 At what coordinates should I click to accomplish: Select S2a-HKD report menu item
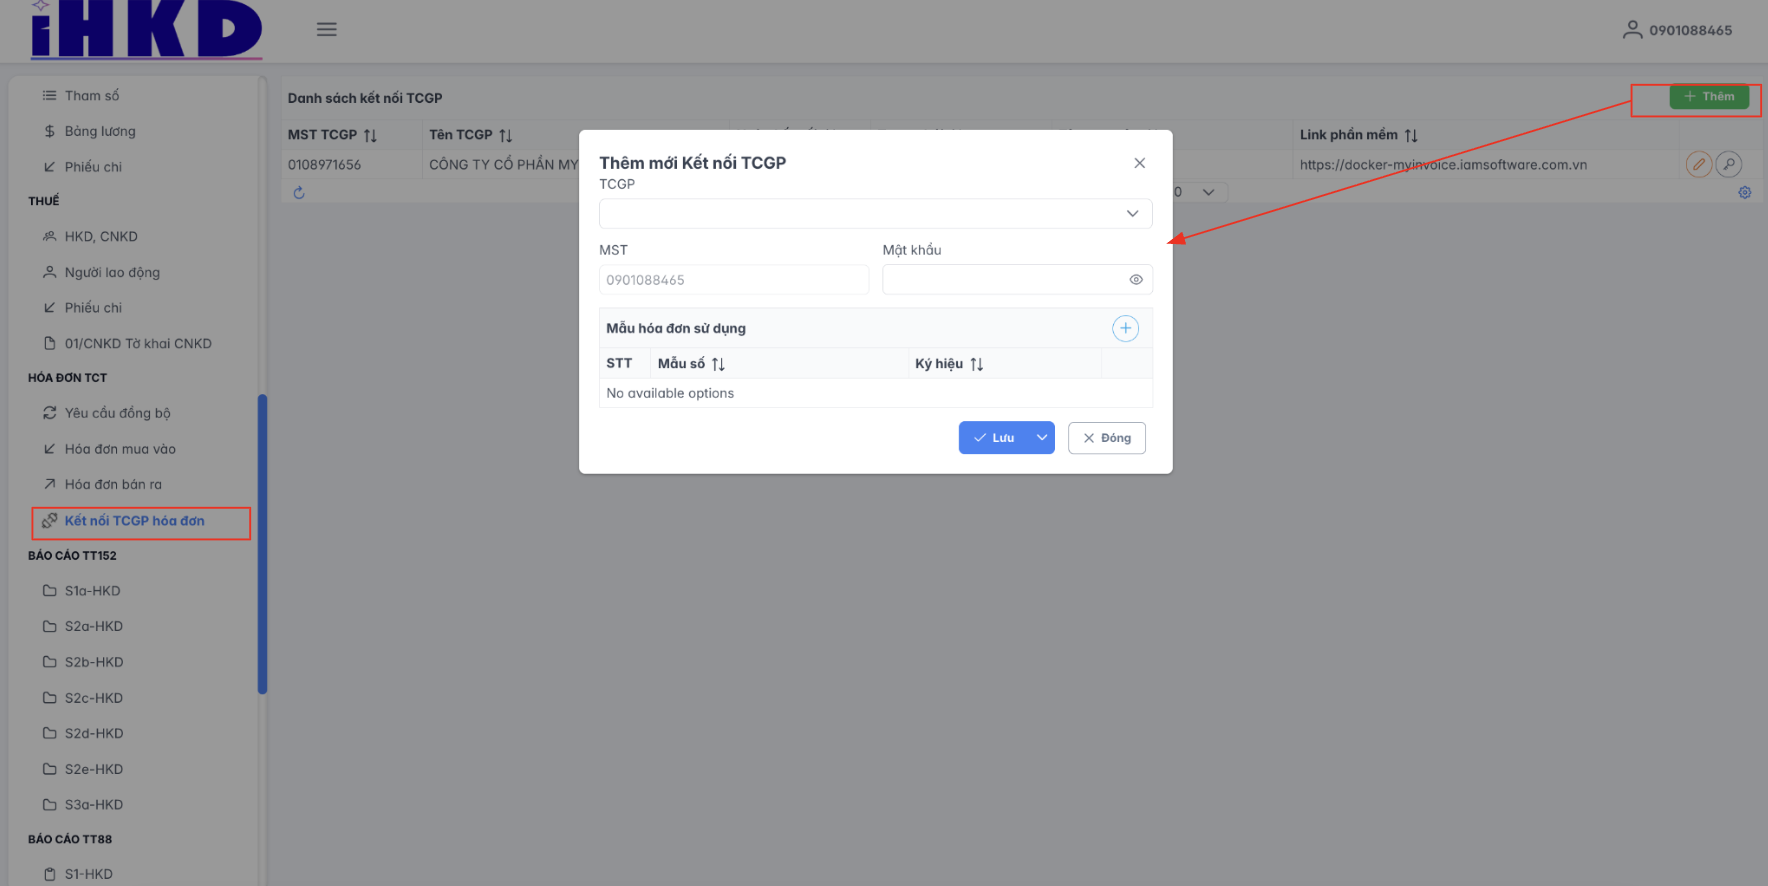tap(94, 626)
